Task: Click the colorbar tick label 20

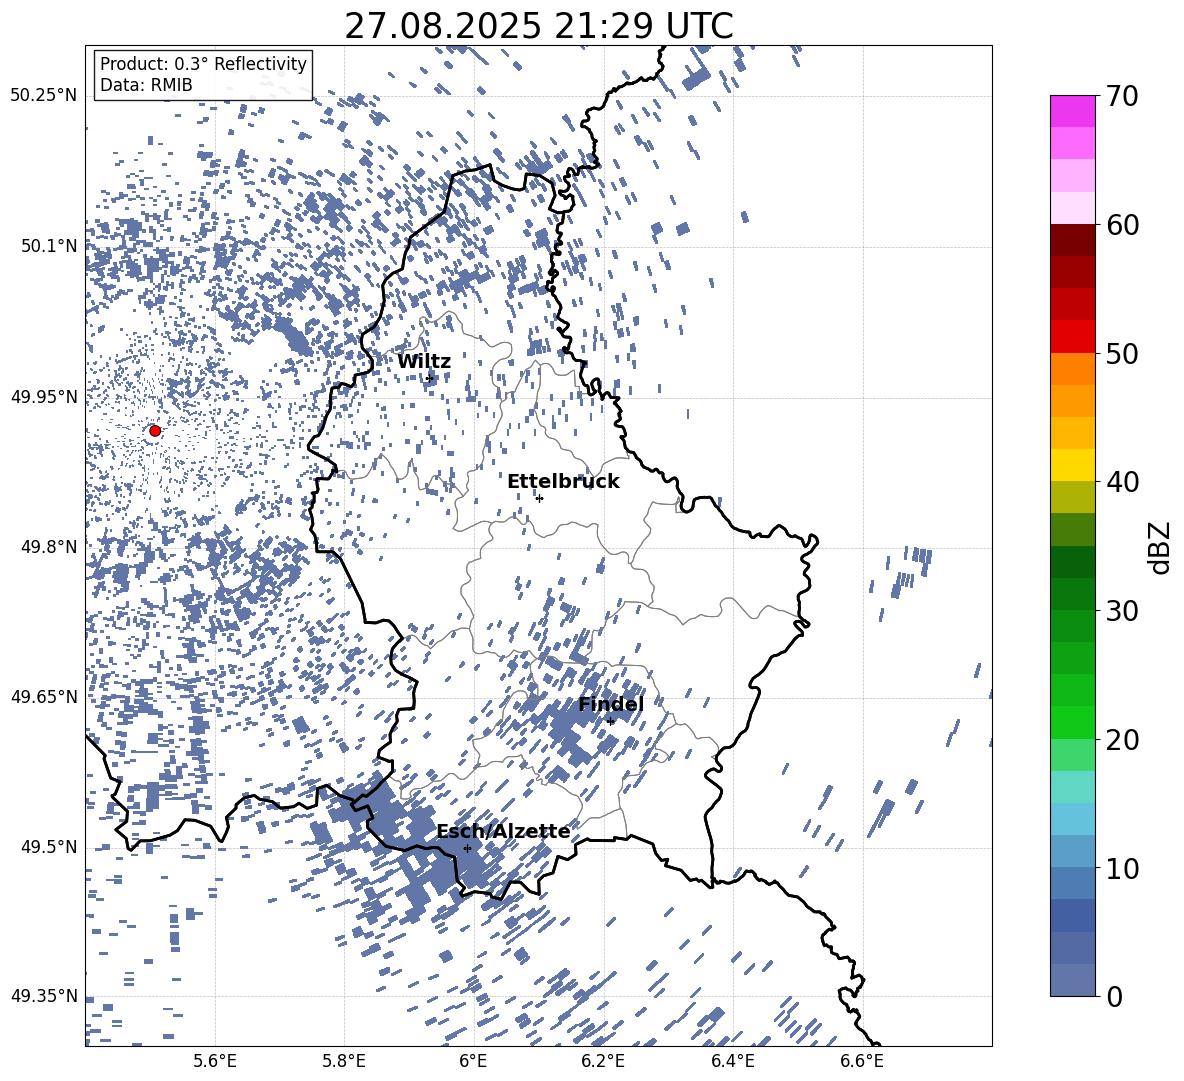Action: 1122,740
